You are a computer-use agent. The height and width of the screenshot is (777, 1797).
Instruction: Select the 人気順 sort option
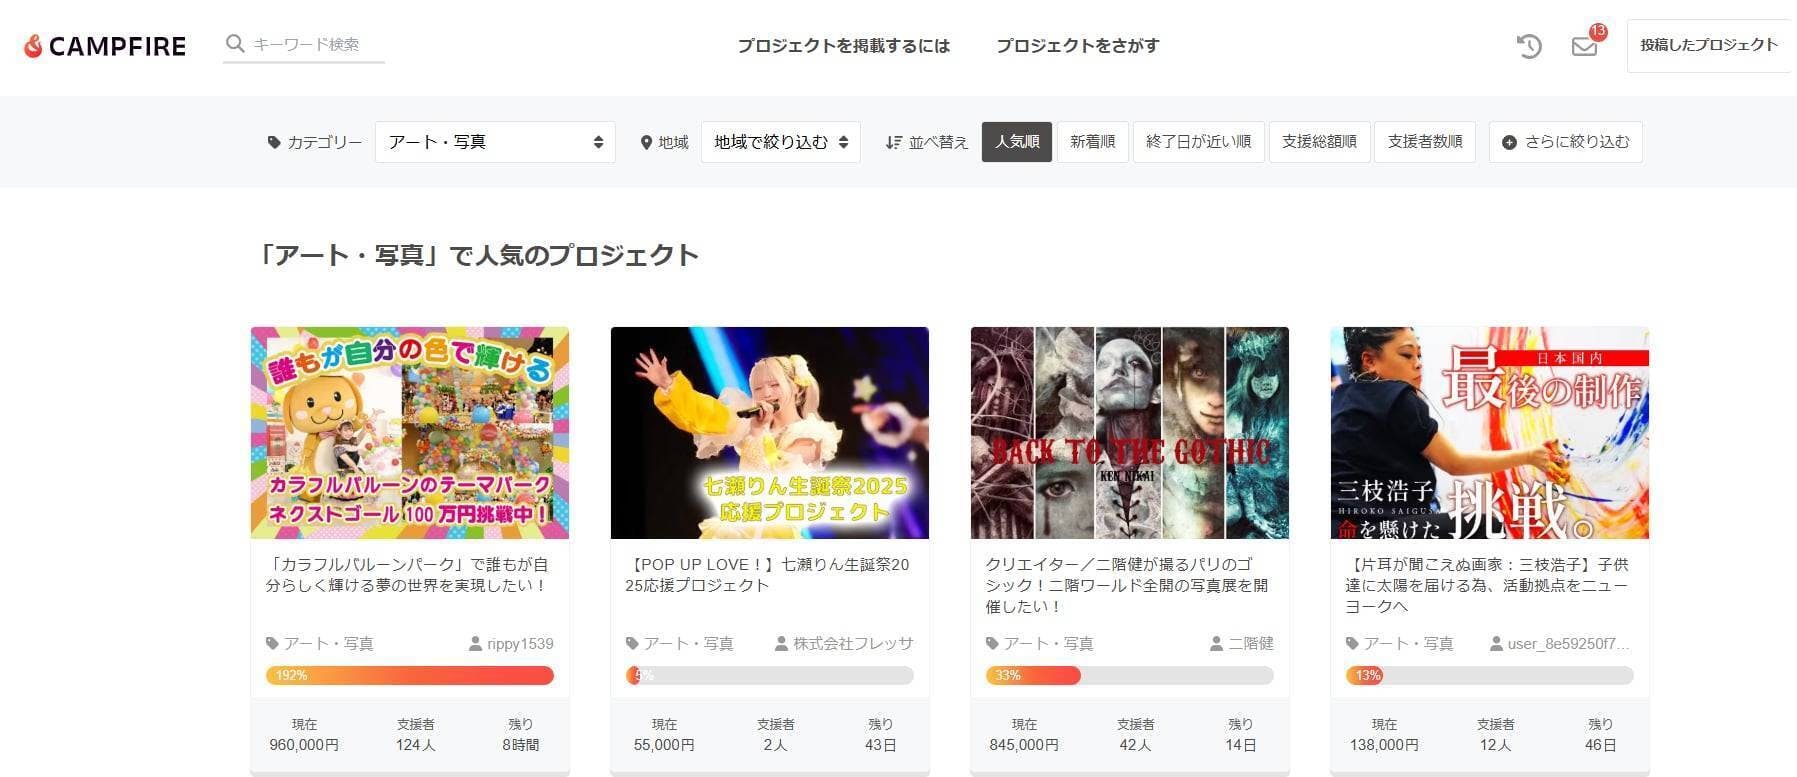coord(1017,142)
